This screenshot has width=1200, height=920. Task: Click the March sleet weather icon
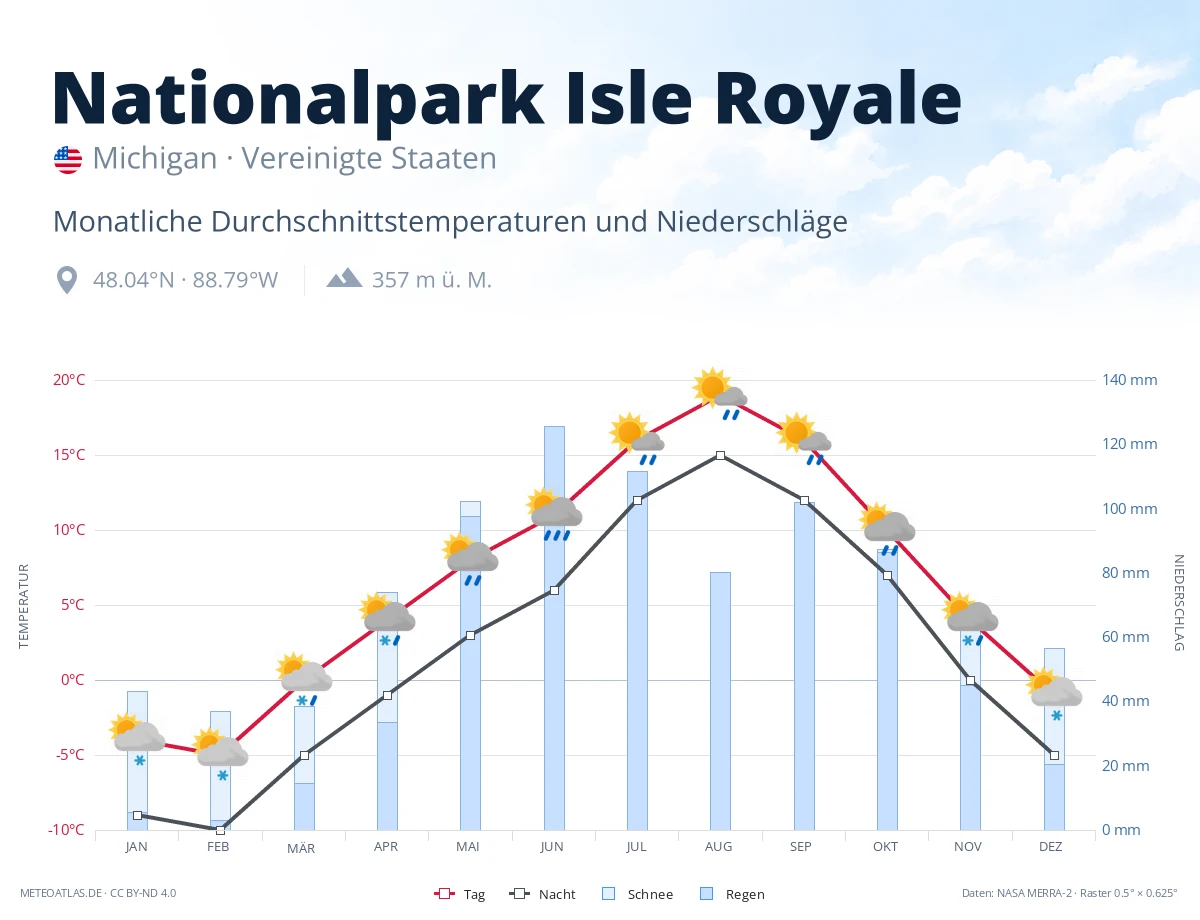pyautogui.click(x=304, y=680)
